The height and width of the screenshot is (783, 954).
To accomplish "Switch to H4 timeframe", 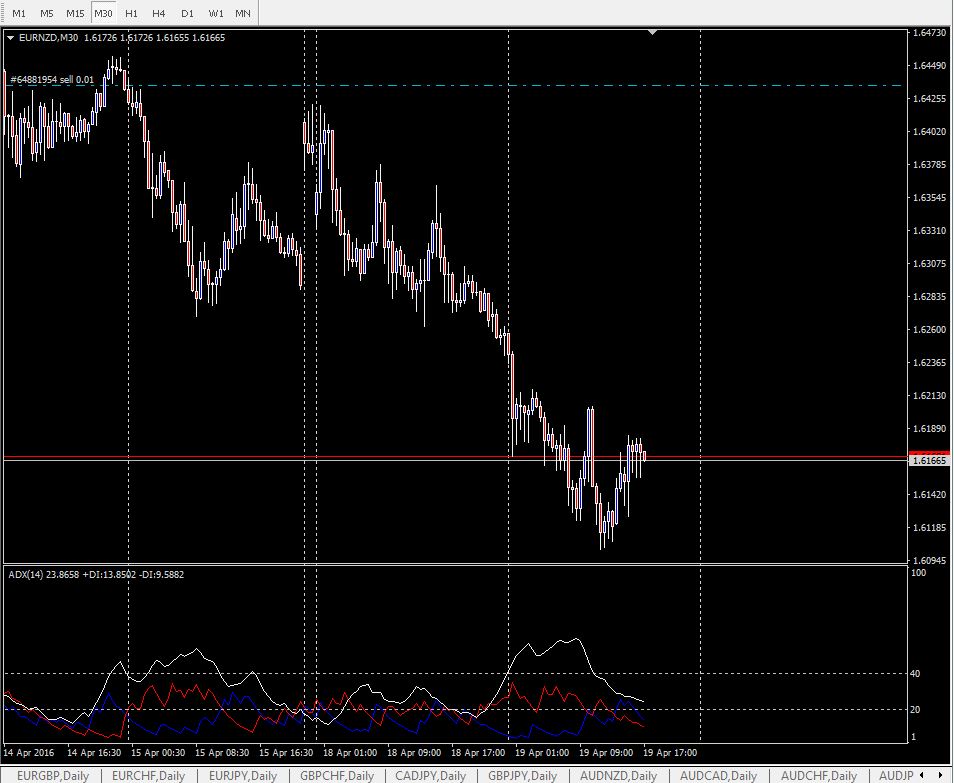I will coord(159,14).
